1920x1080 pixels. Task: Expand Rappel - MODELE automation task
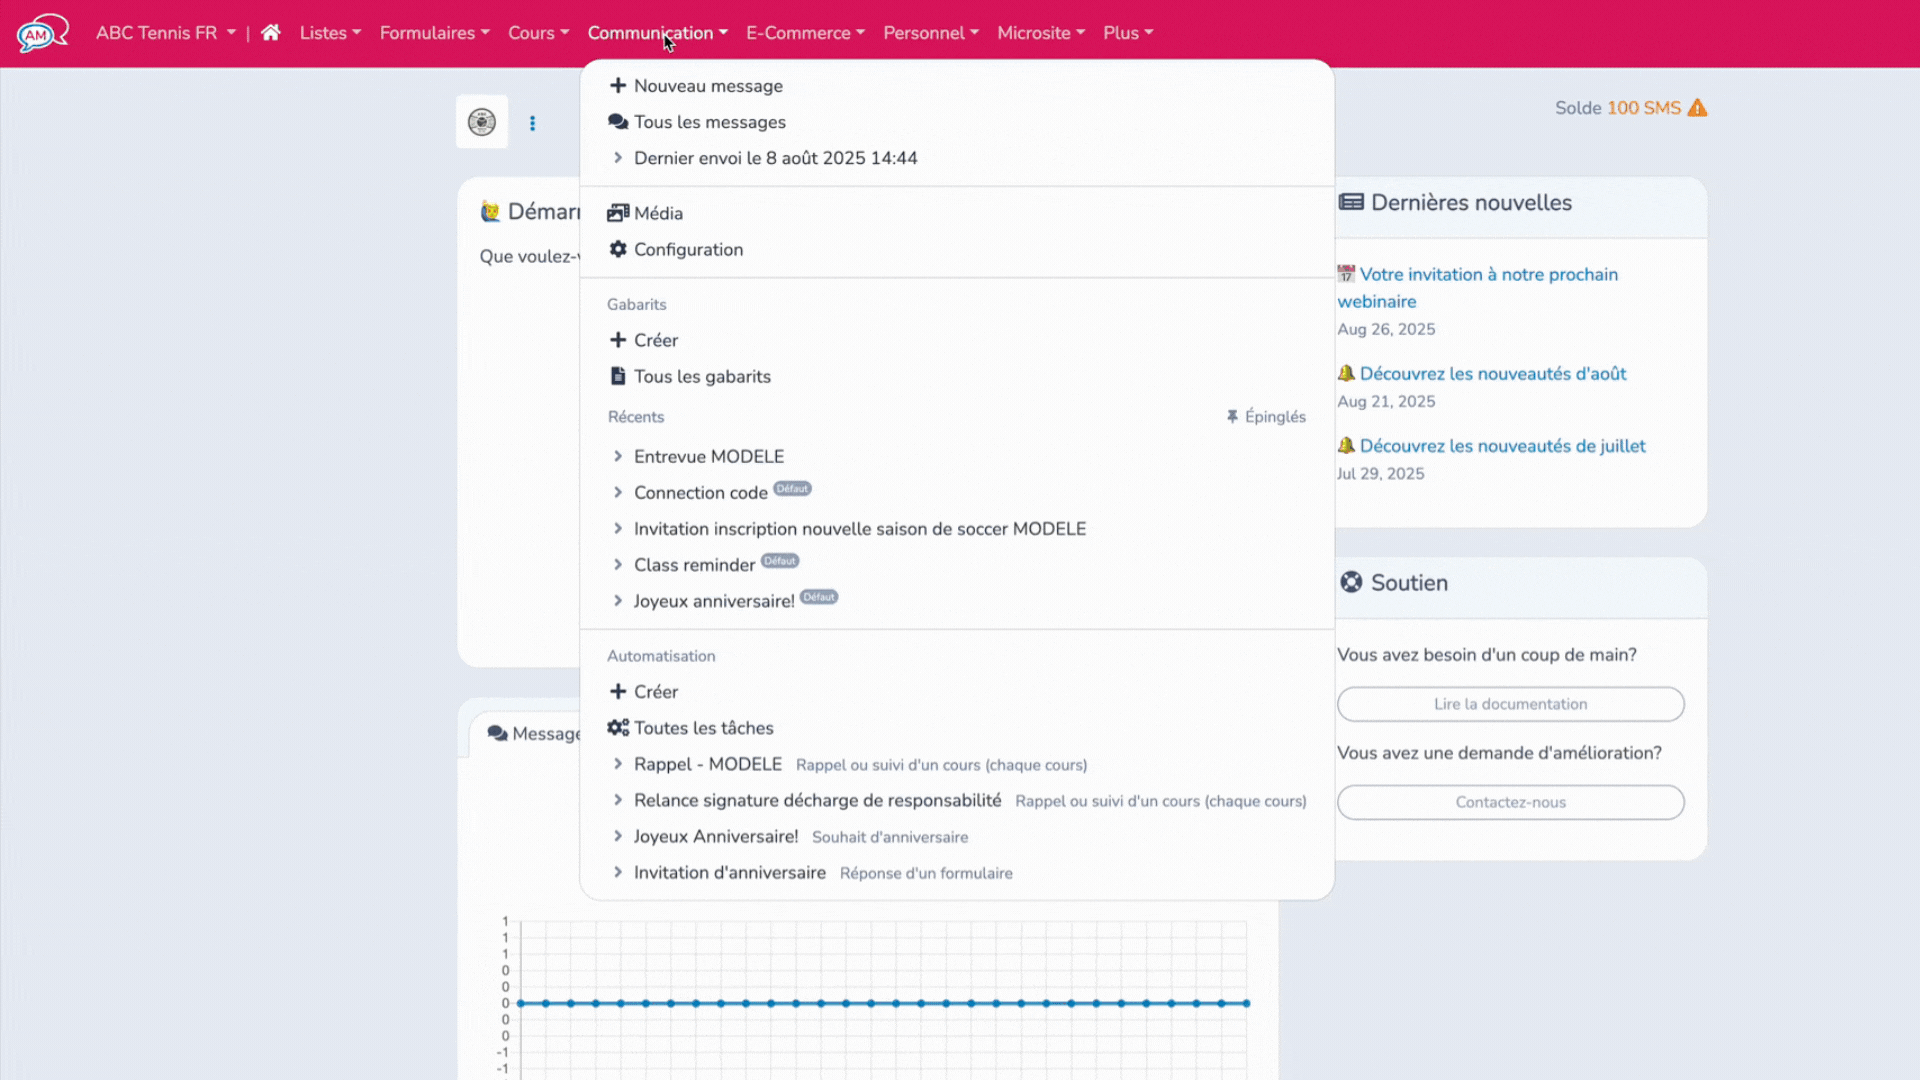(707, 764)
